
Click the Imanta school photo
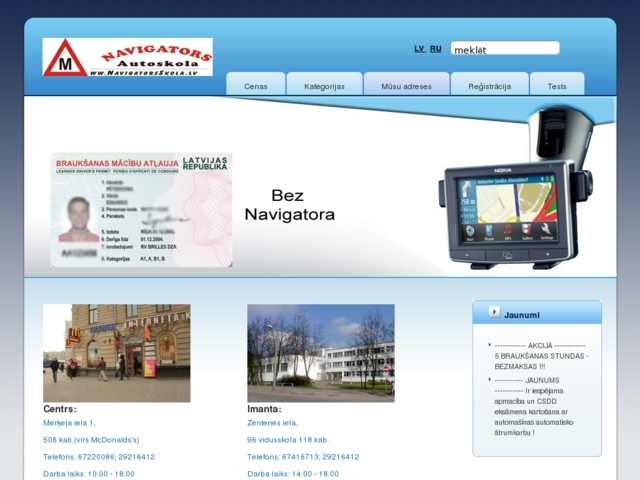(321, 353)
